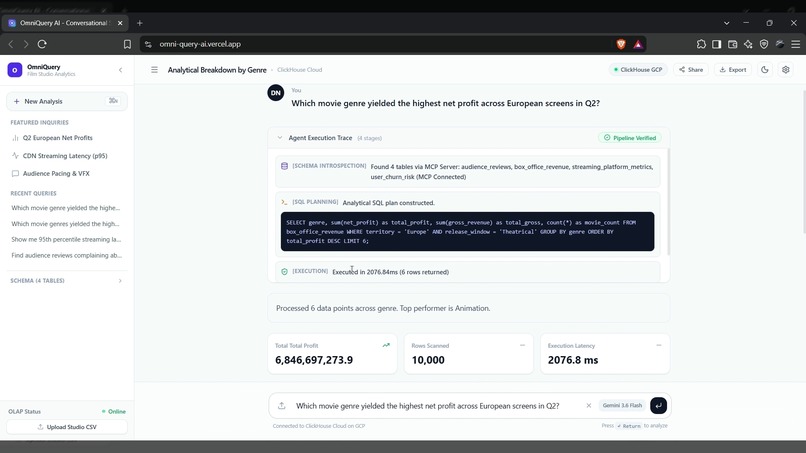This screenshot has height=453, width=806.
Task: Bookmark this page with the bookmark icon
Action: (x=127, y=44)
